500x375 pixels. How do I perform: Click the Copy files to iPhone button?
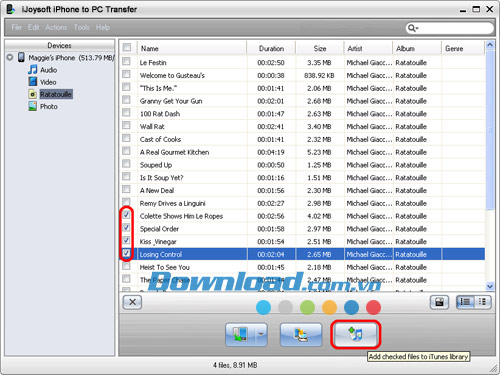point(241,334)
